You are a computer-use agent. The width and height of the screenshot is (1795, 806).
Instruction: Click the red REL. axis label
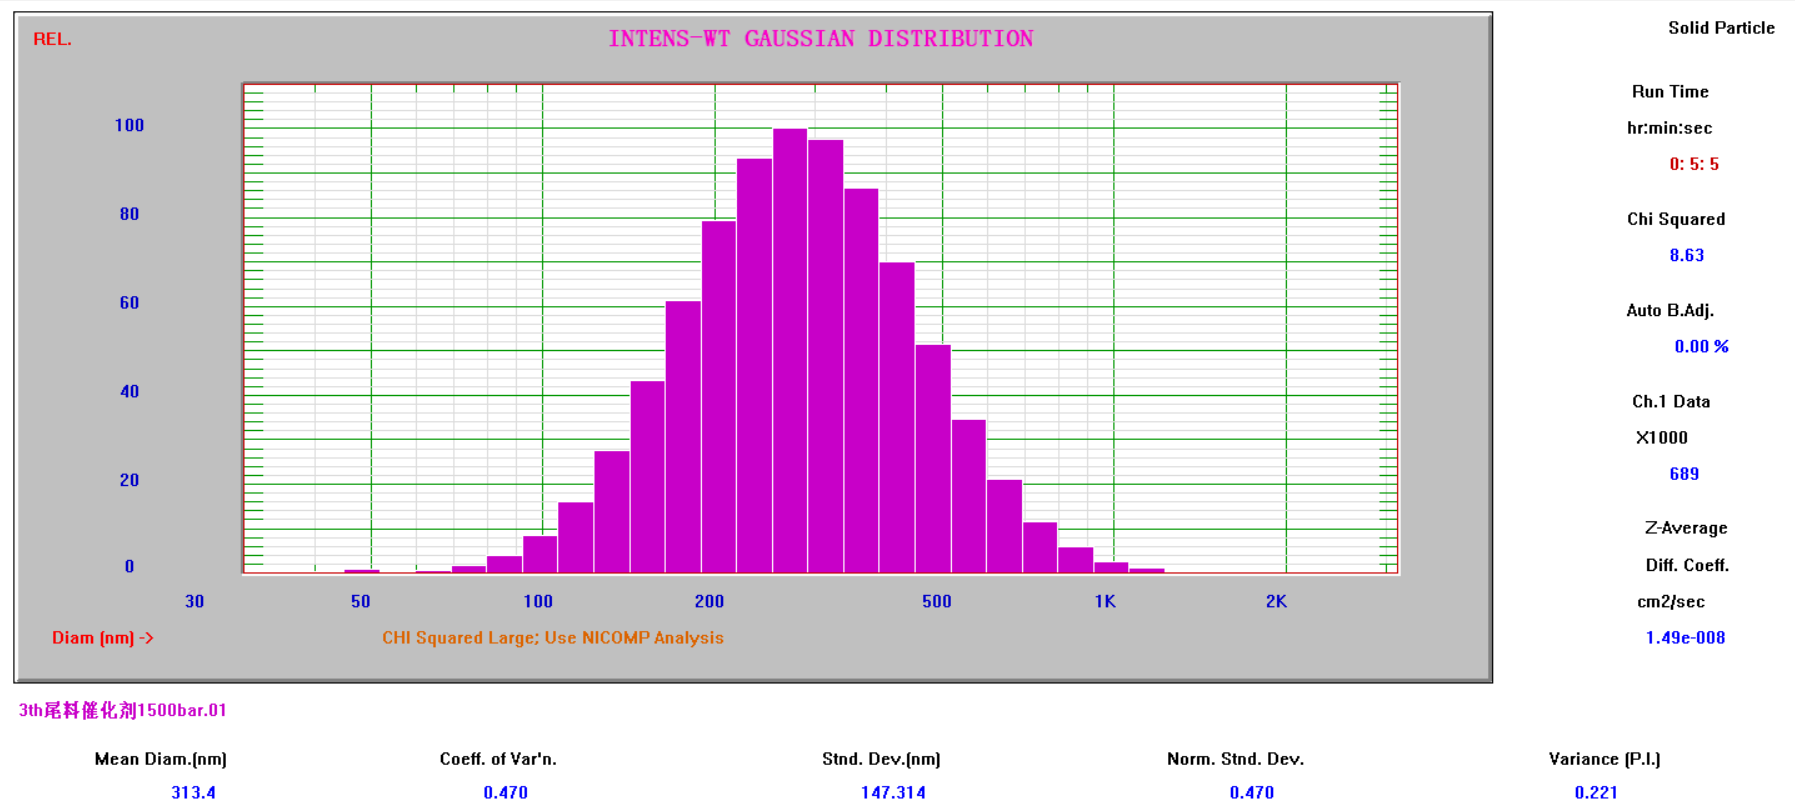(52, 39)
